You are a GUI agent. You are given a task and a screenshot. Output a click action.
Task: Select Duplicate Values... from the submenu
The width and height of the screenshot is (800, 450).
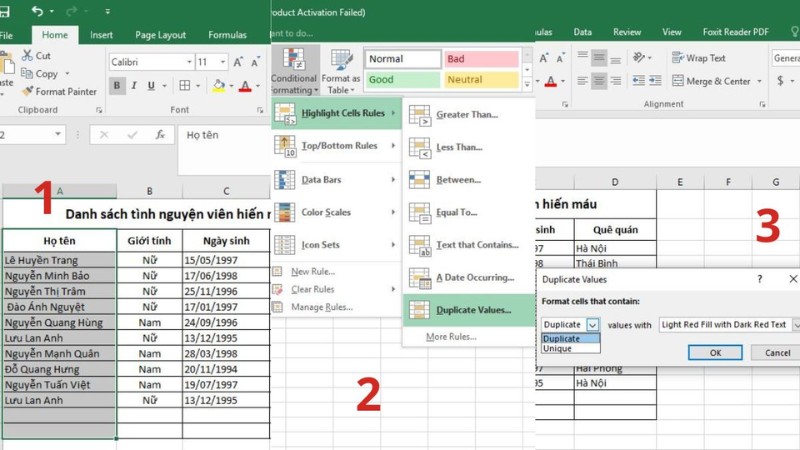[473, 310]
